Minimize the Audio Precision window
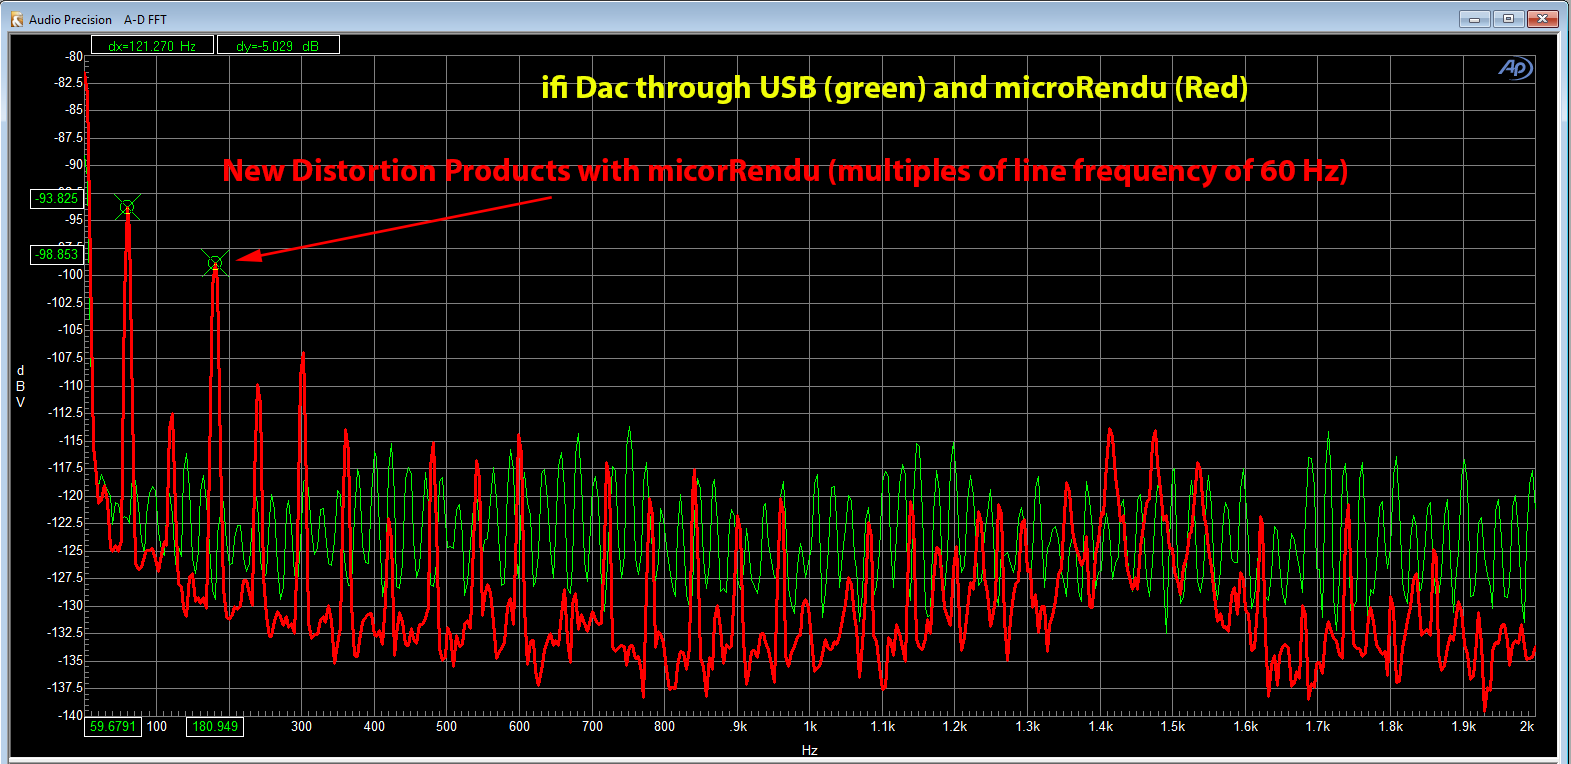 [x=1475, y=18]
